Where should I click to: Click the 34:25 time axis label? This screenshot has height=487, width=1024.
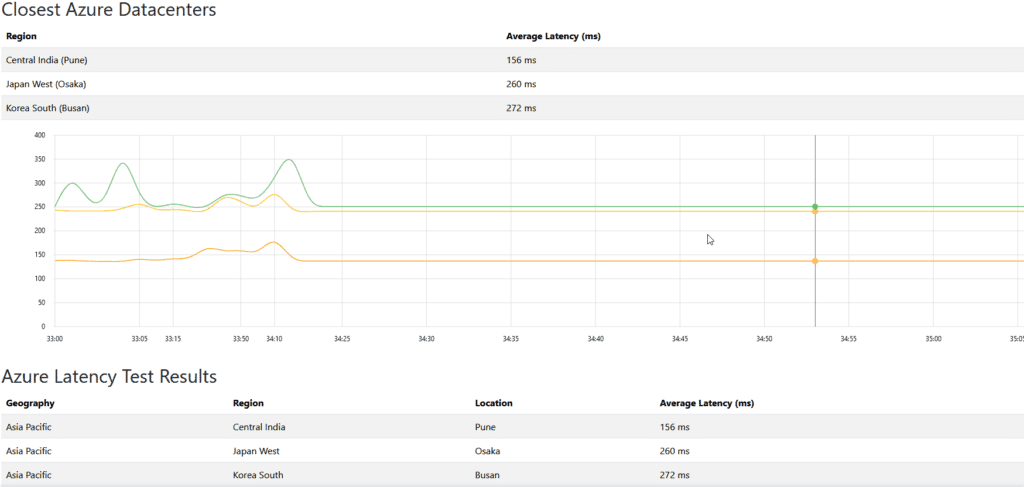tap(342, 339)
